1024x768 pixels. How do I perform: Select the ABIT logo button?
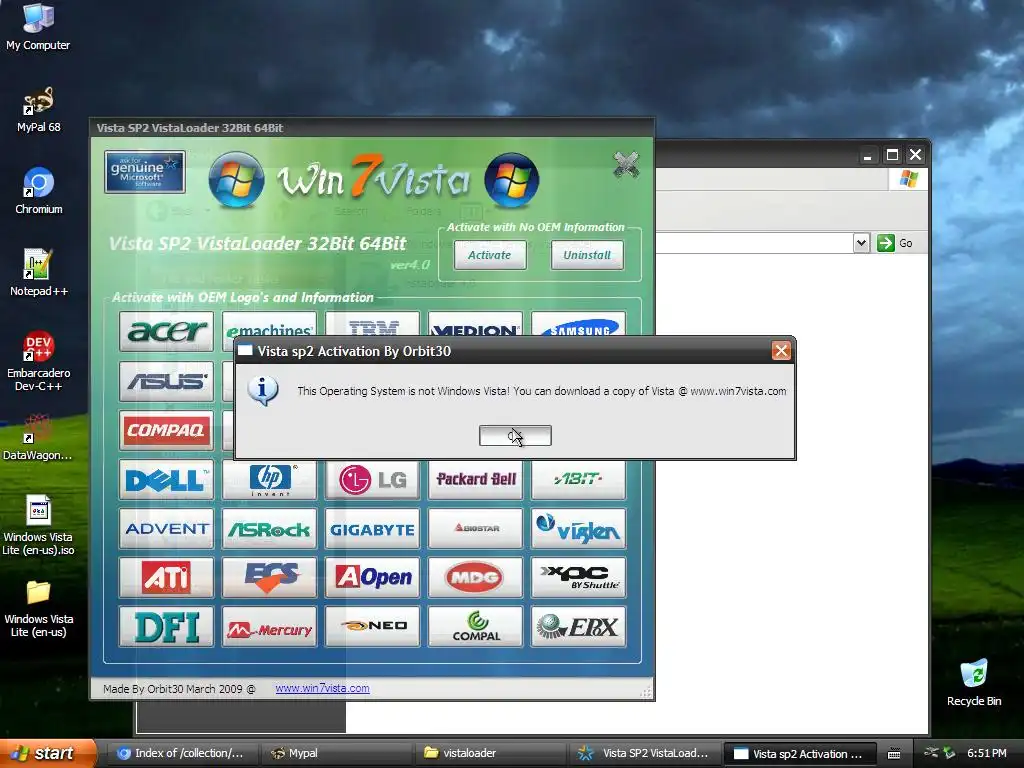579,479
